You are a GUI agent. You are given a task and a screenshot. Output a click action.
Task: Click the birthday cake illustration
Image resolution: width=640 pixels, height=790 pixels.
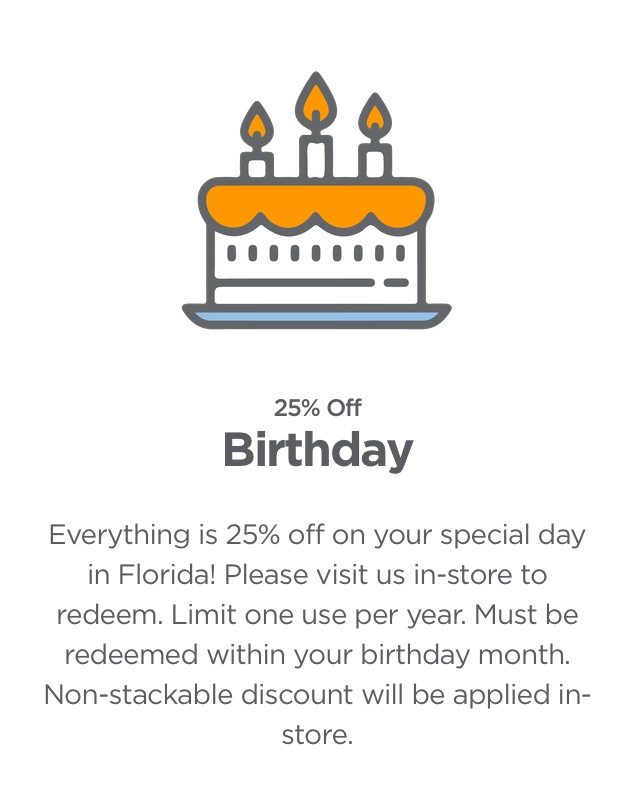[x=316, y=200]
